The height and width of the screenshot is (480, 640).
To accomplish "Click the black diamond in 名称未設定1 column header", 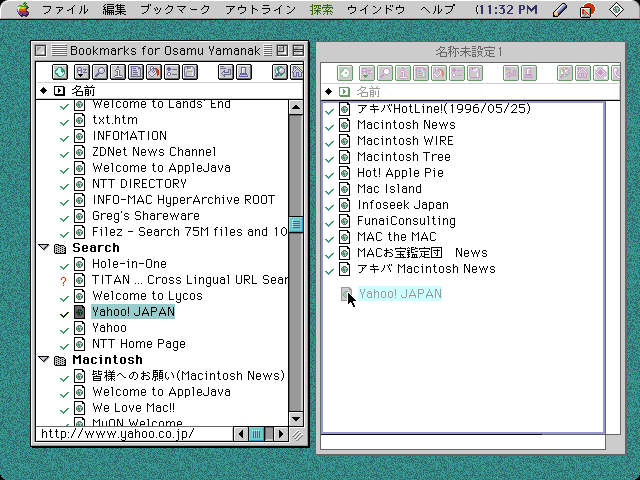I will pyautogui.click(x=329, y=92).
